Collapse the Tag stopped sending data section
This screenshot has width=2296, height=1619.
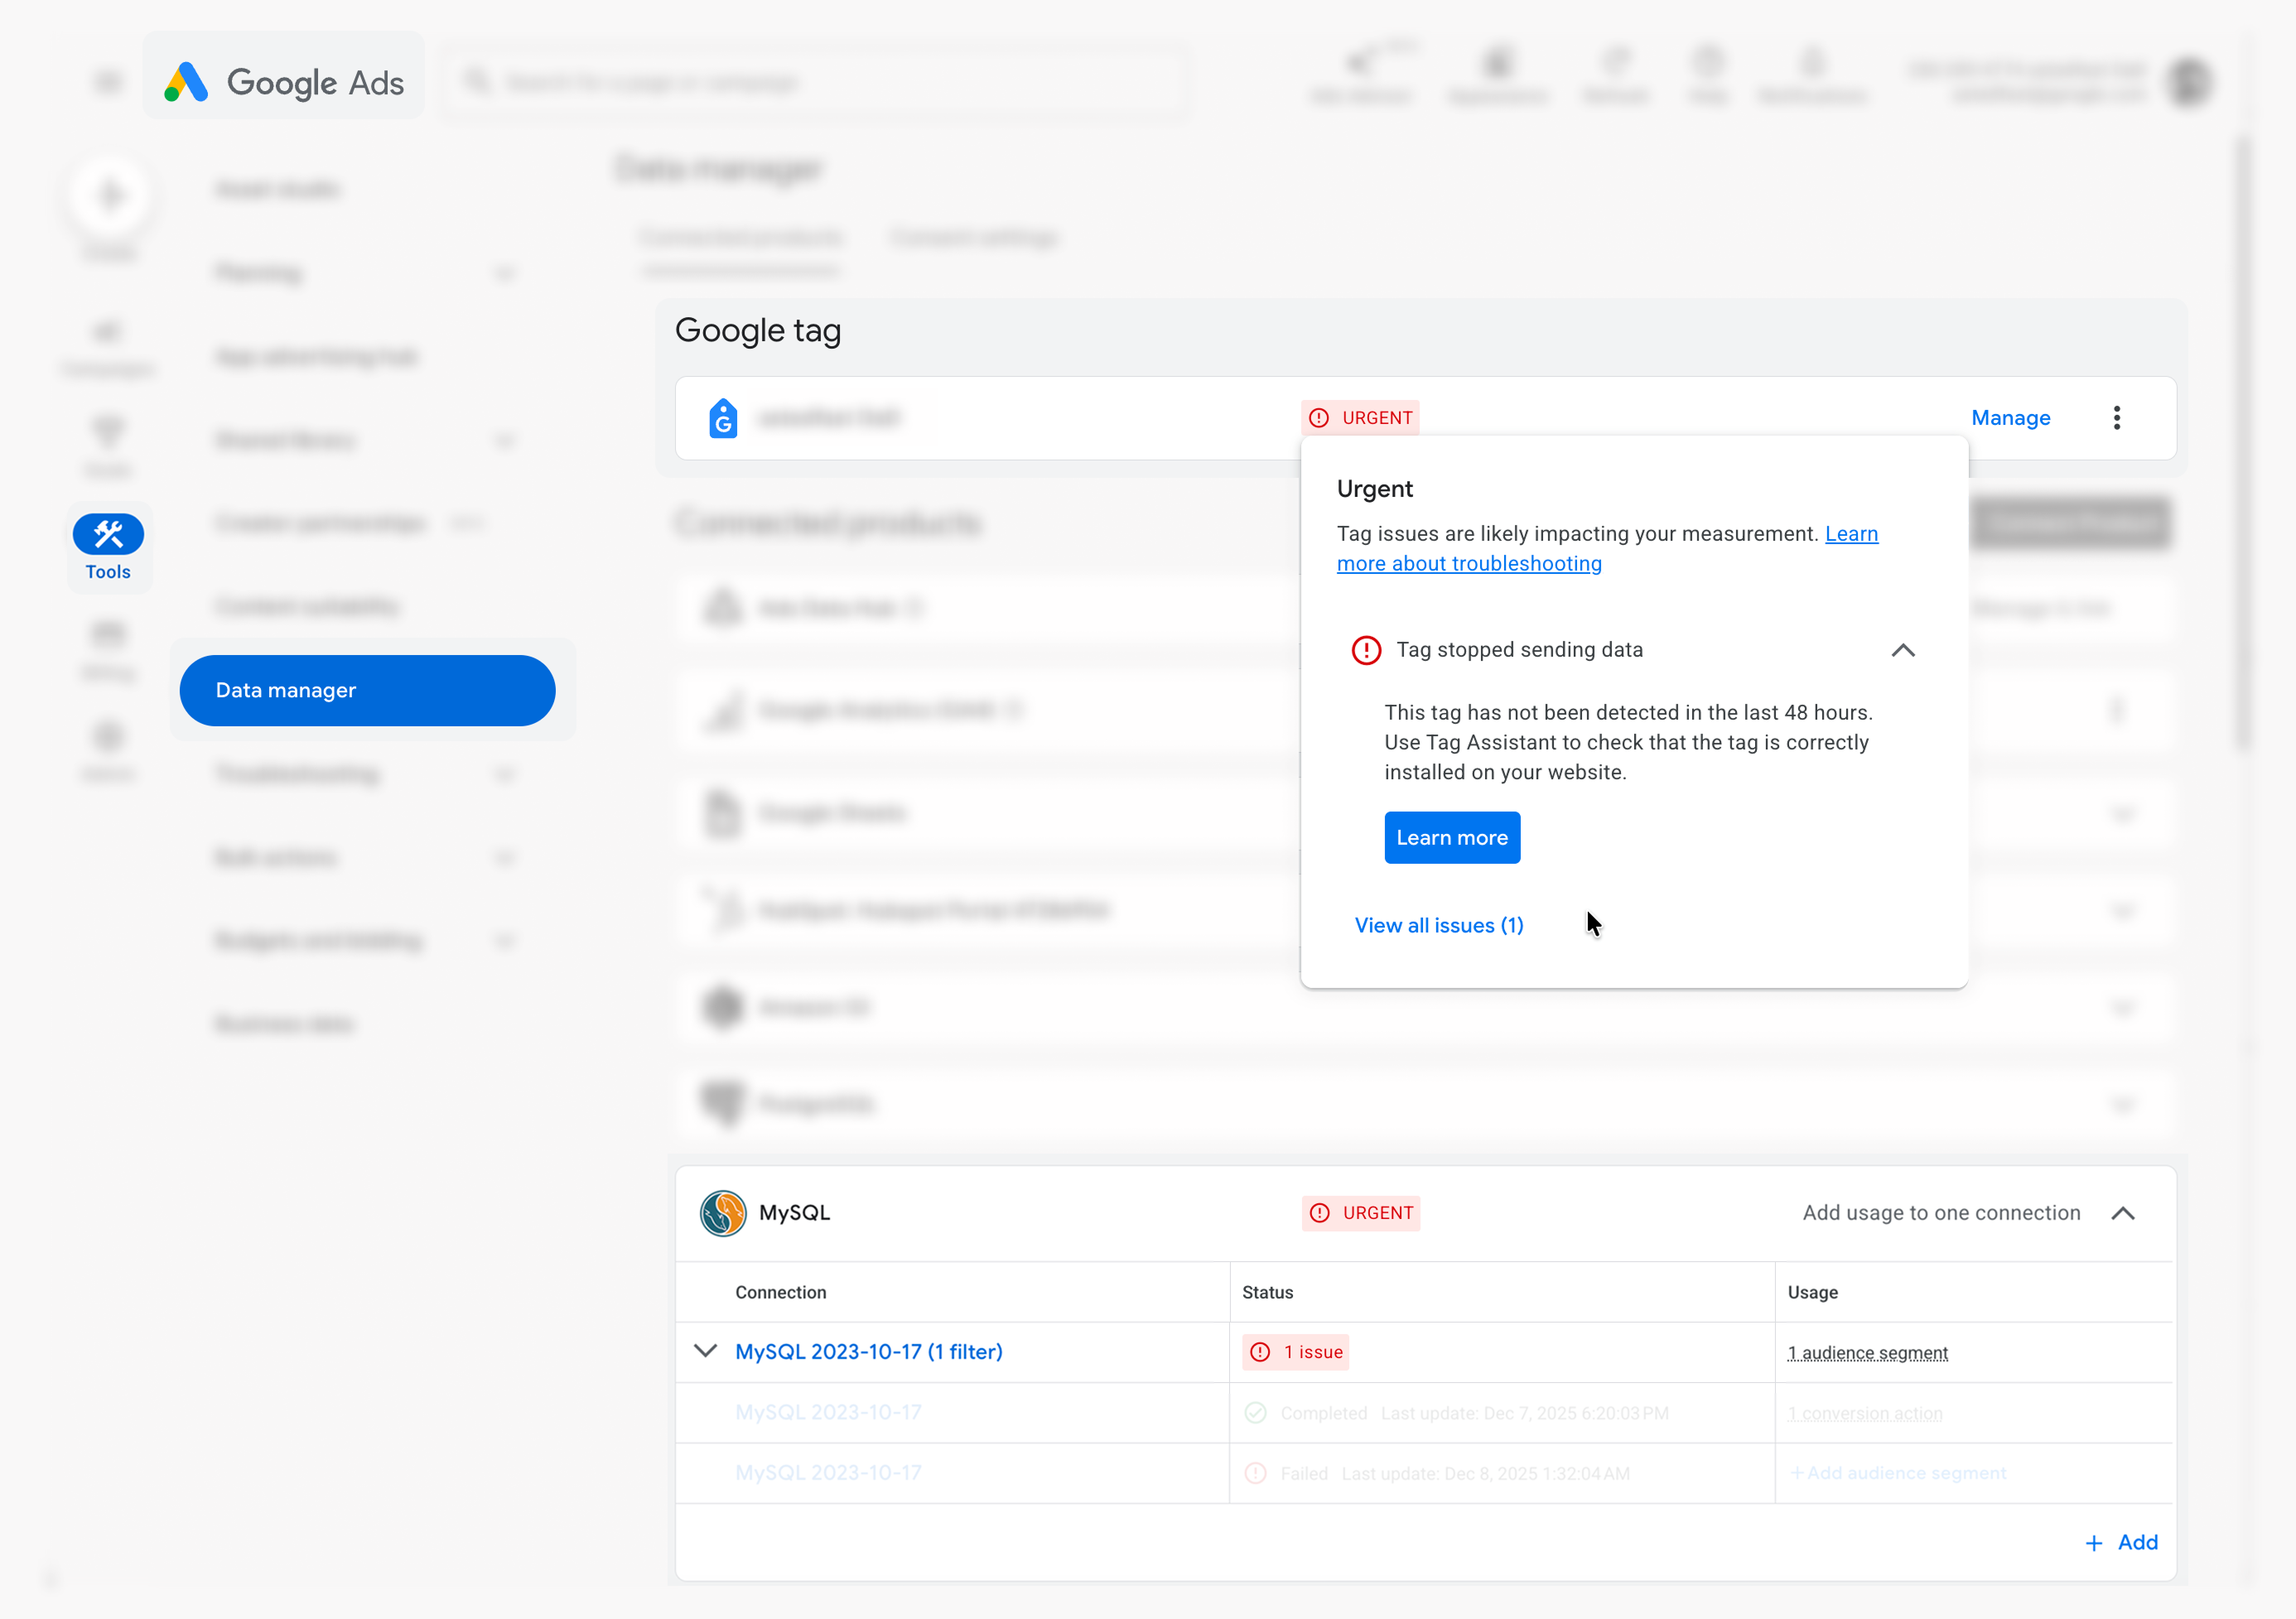pyautogui.click(x=1903, y=650)
